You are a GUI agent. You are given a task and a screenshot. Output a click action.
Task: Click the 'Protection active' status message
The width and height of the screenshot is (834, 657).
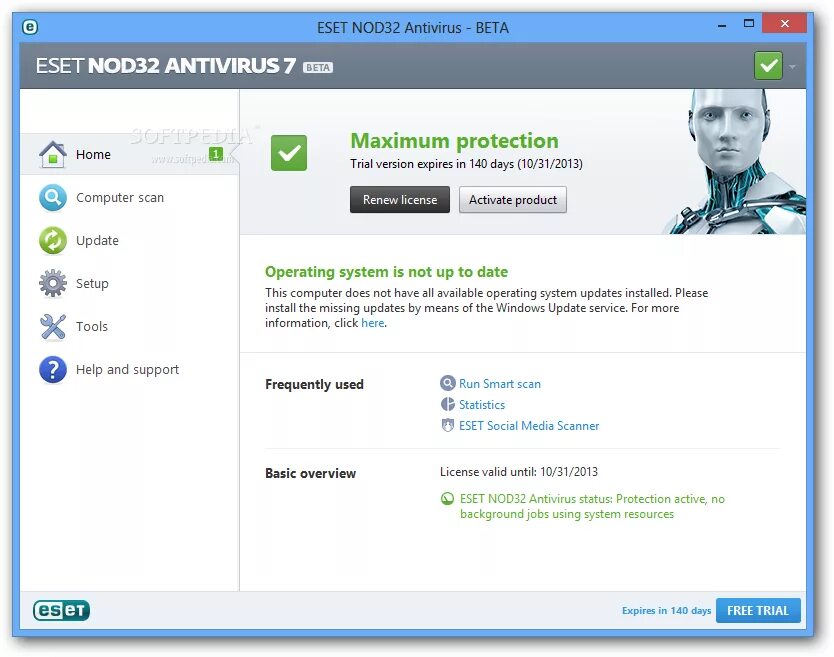click(592, 506)
